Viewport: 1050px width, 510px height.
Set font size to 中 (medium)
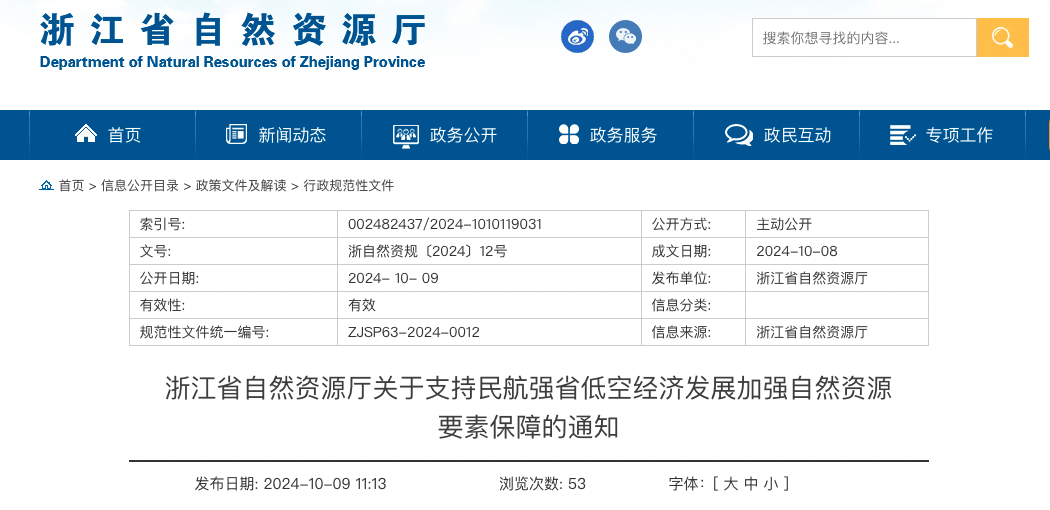click(x=750, y=484)
